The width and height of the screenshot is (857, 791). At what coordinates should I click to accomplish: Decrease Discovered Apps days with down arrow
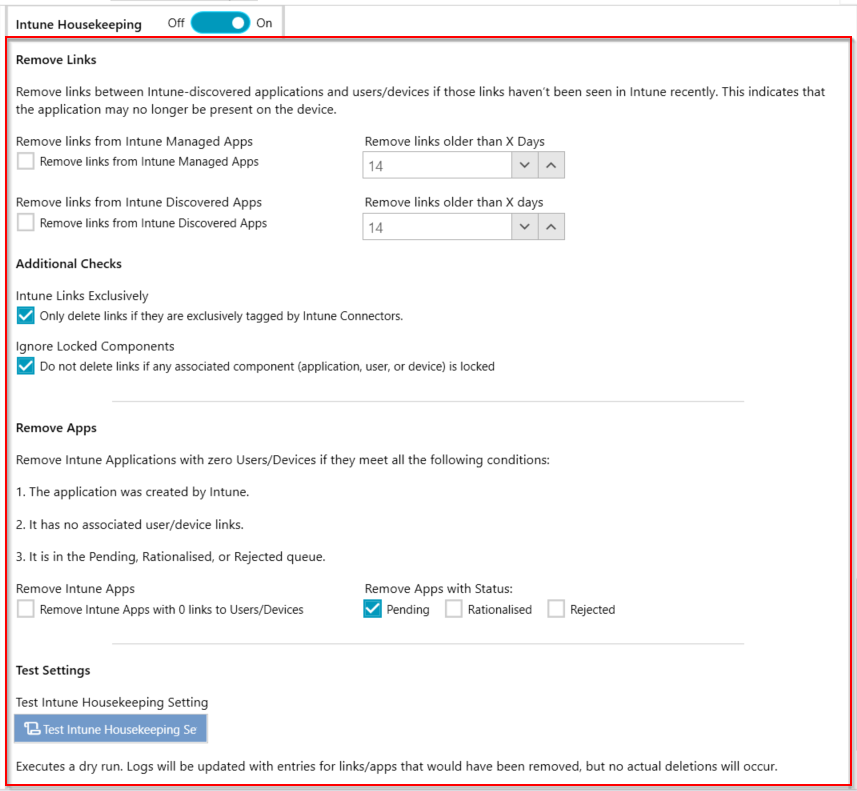(525, 226)
